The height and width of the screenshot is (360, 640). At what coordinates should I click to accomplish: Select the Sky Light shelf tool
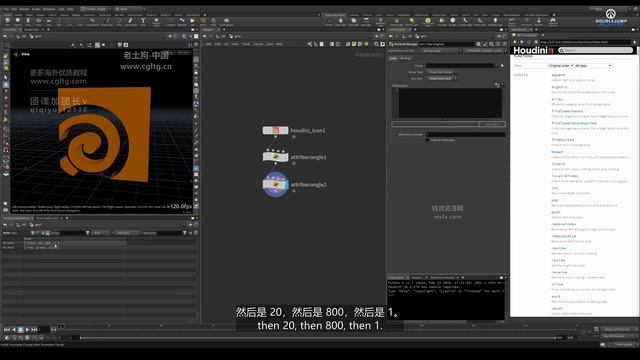[x=442, y=21]
